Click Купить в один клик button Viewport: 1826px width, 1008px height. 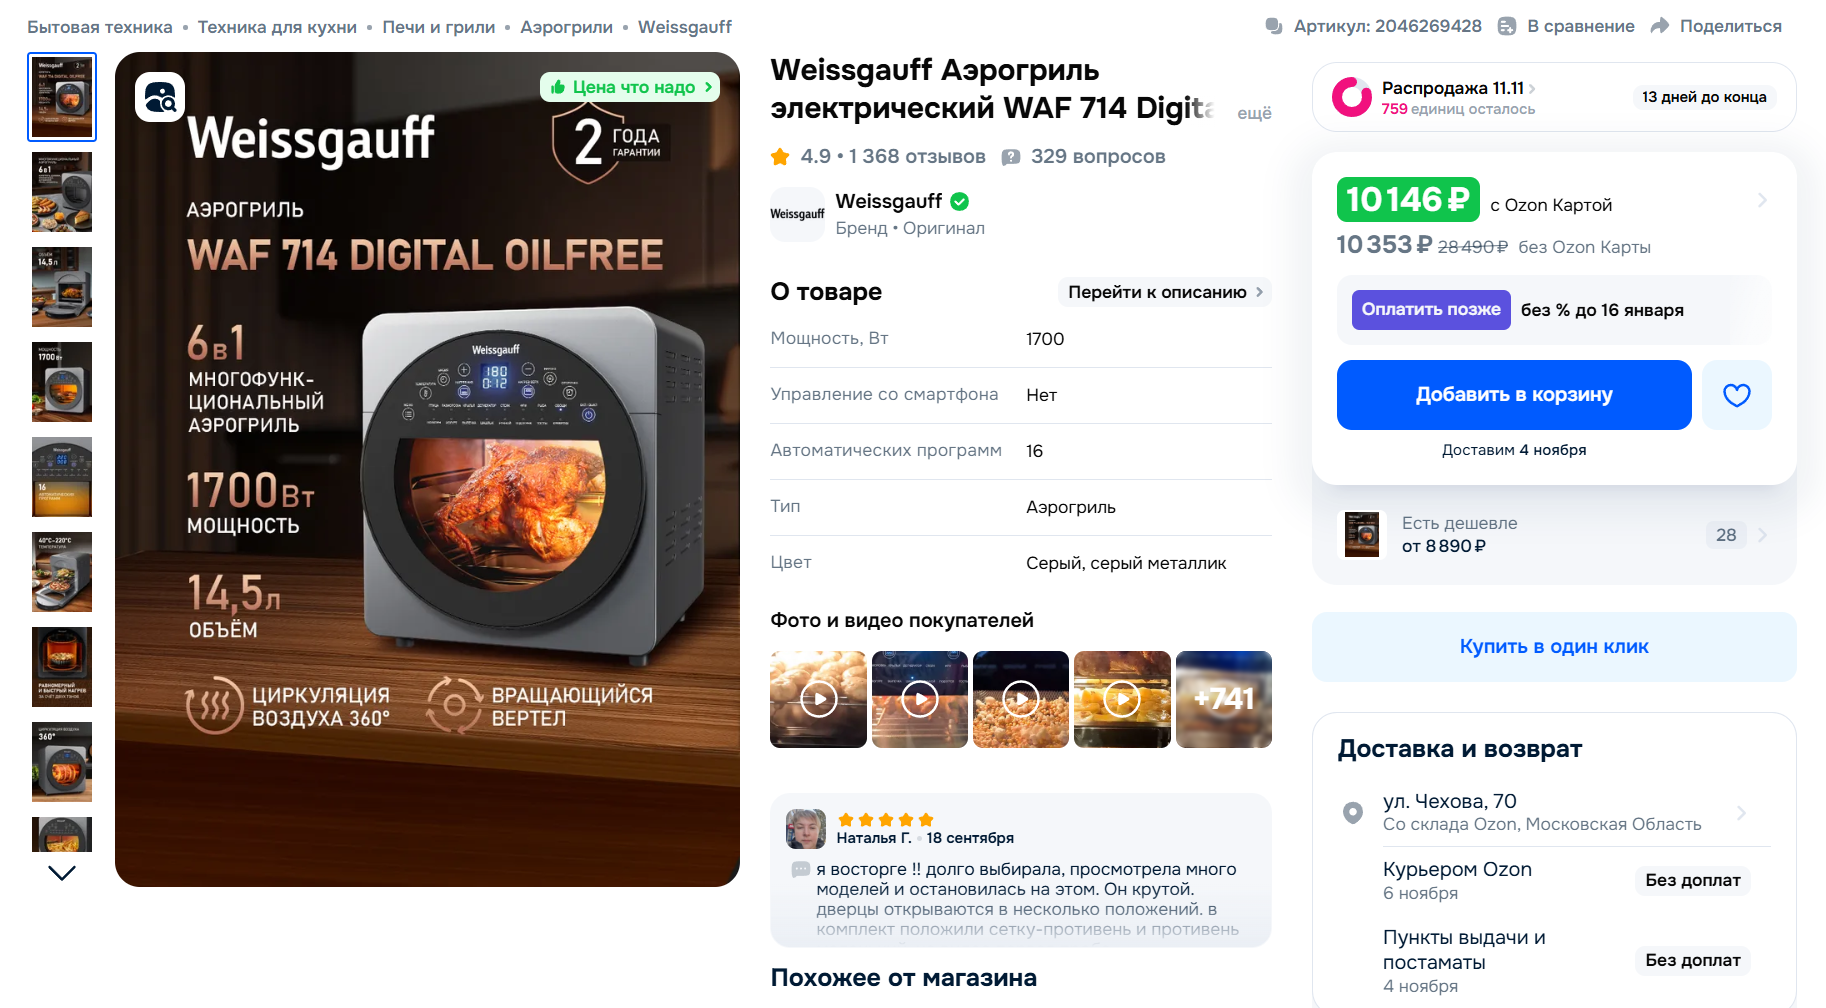coord(1554,647)
